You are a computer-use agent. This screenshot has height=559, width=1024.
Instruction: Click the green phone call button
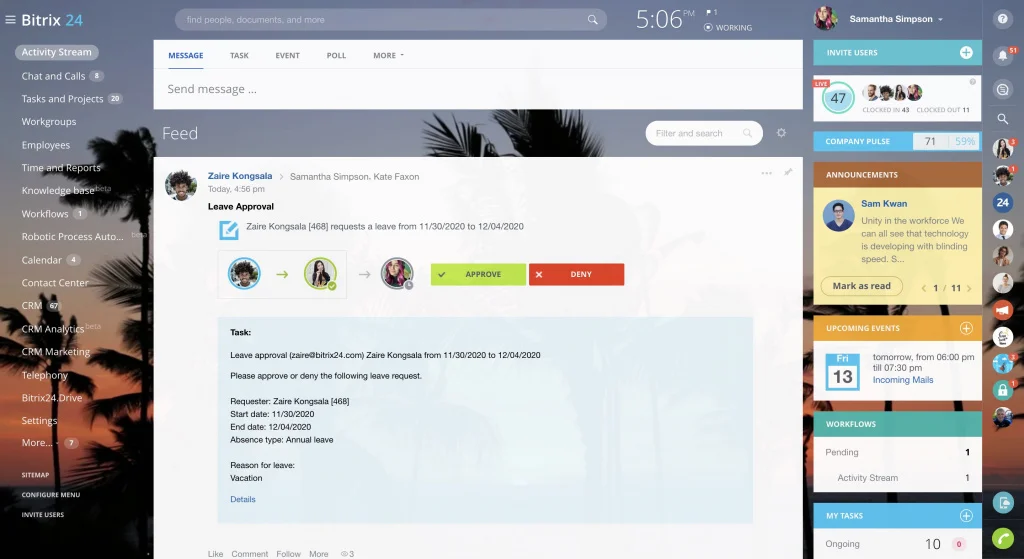click(1002, 539)
